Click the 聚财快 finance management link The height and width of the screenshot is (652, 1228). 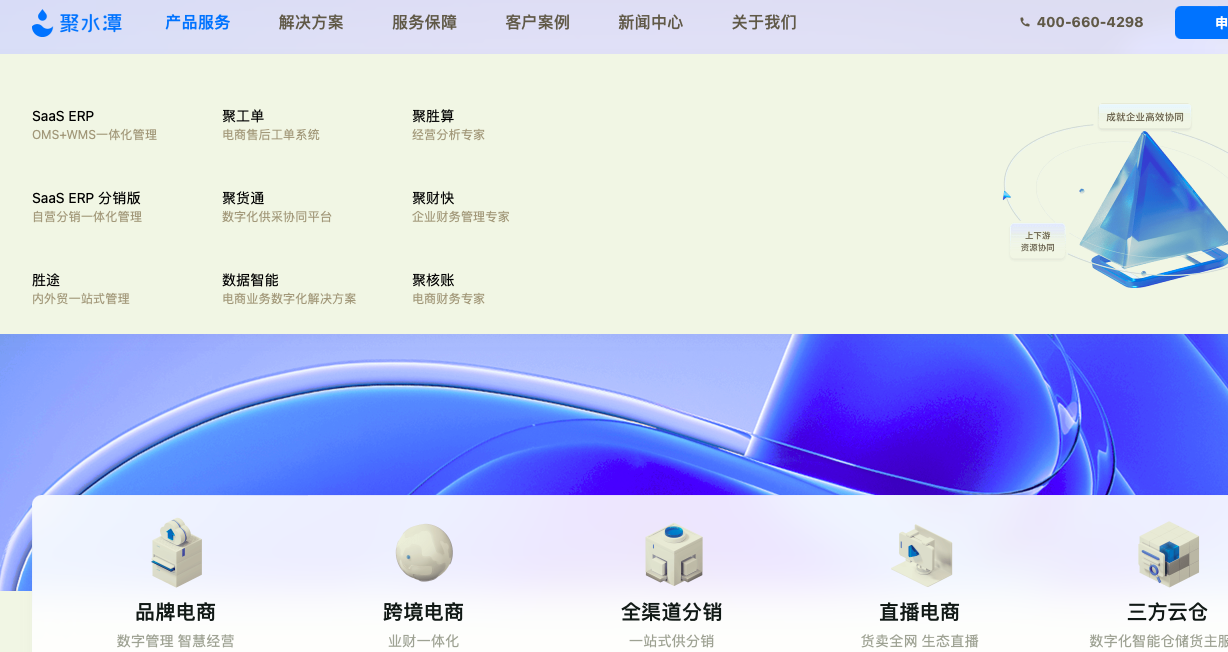pyautogui.click(x=433, y=198)
